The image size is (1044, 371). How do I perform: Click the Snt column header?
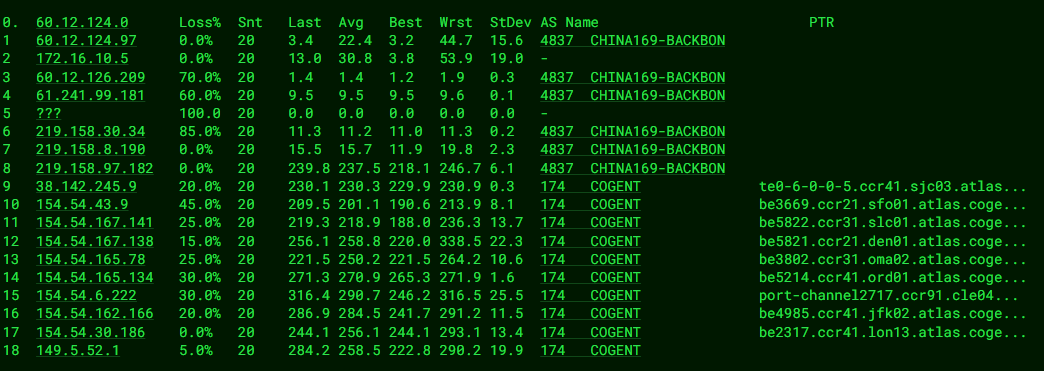click(x=250, y=23)
